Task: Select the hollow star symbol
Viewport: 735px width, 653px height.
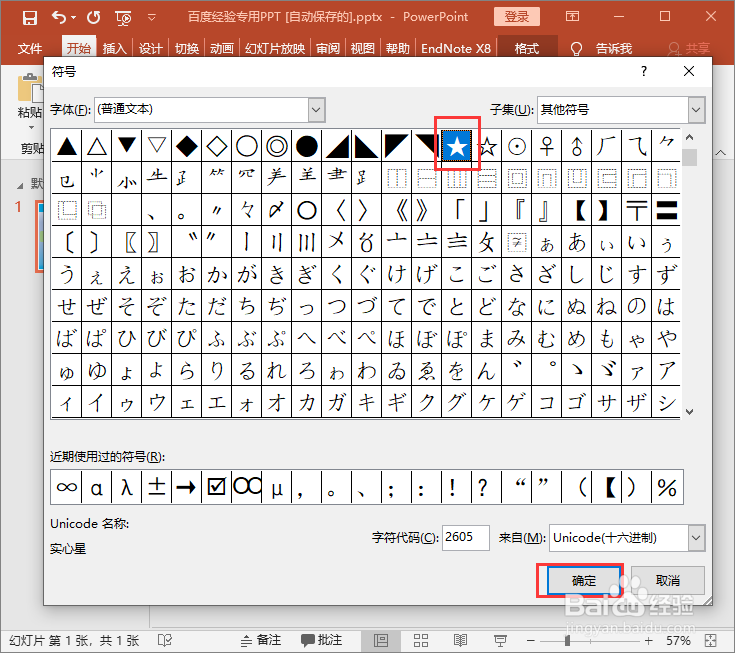Action: click(487, 146)
